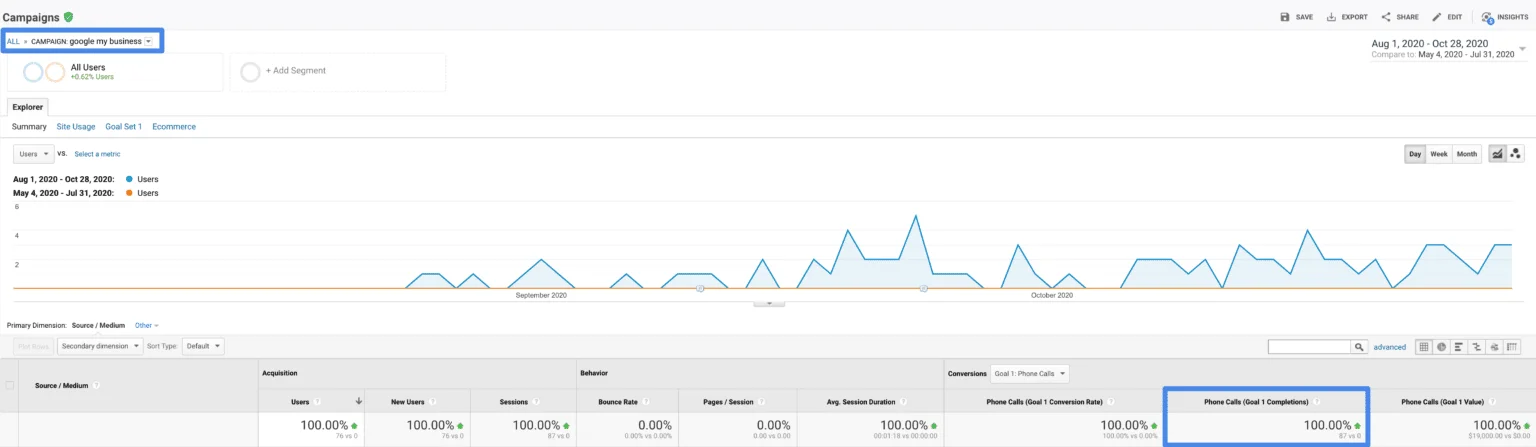Focus the table search input field
The height and width of the screenshot is (447, 1536).
pos(1310,347)
